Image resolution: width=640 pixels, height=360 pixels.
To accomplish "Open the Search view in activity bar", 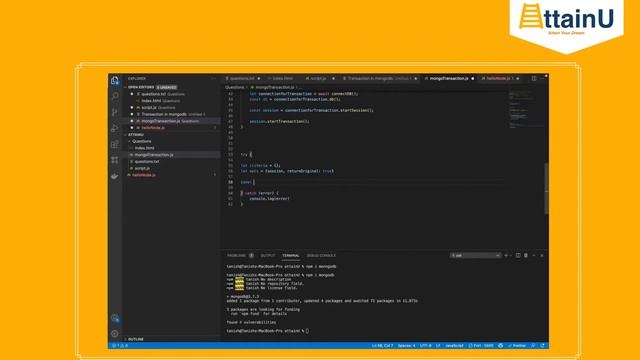I will click(115, 96).
